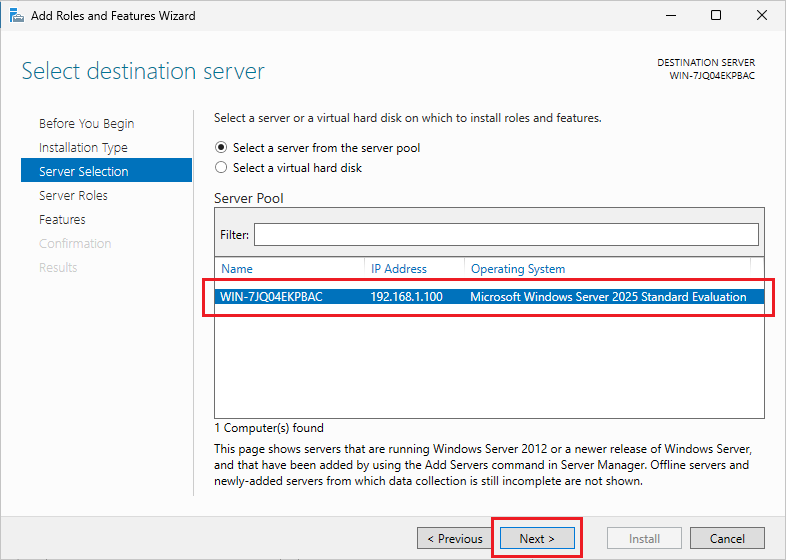Minimize the Add Roles wizard window
The height and width of the screenshot is (560, 786).
670,16
